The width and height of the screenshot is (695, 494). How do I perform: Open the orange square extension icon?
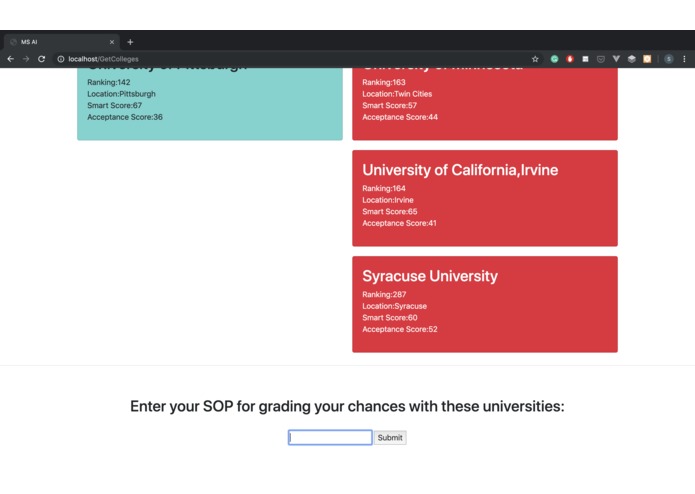[647, 59]
